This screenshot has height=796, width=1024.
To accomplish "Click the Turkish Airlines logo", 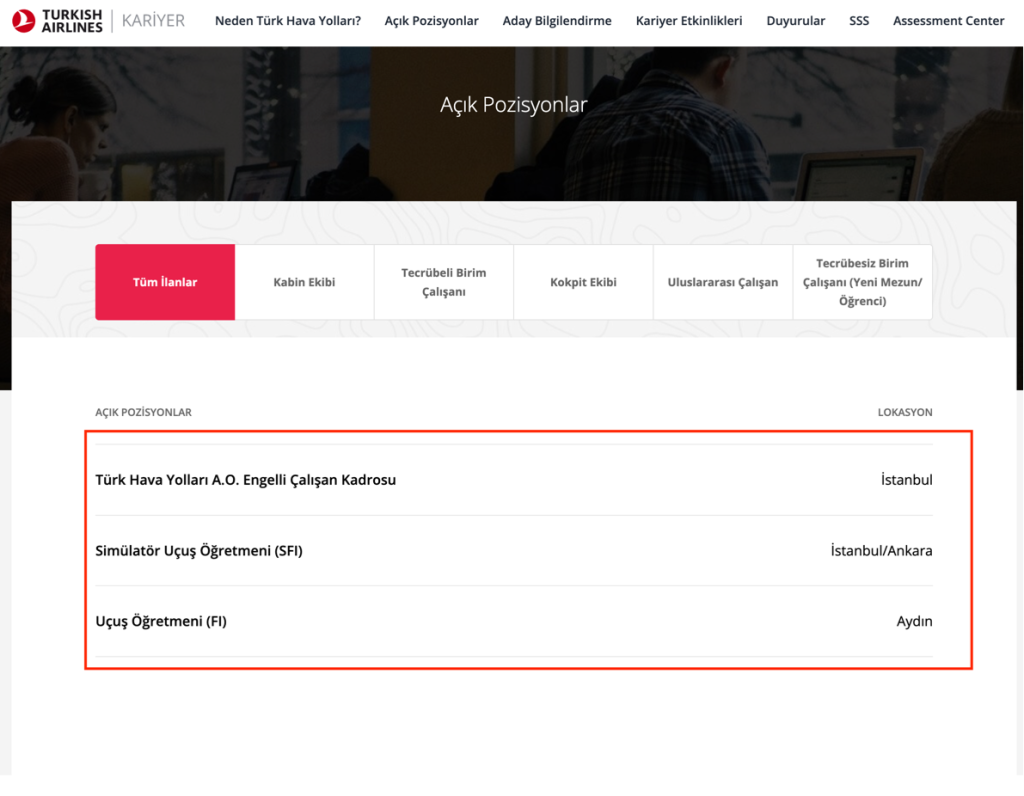I will pyautogui.click(x=60, y=20).
